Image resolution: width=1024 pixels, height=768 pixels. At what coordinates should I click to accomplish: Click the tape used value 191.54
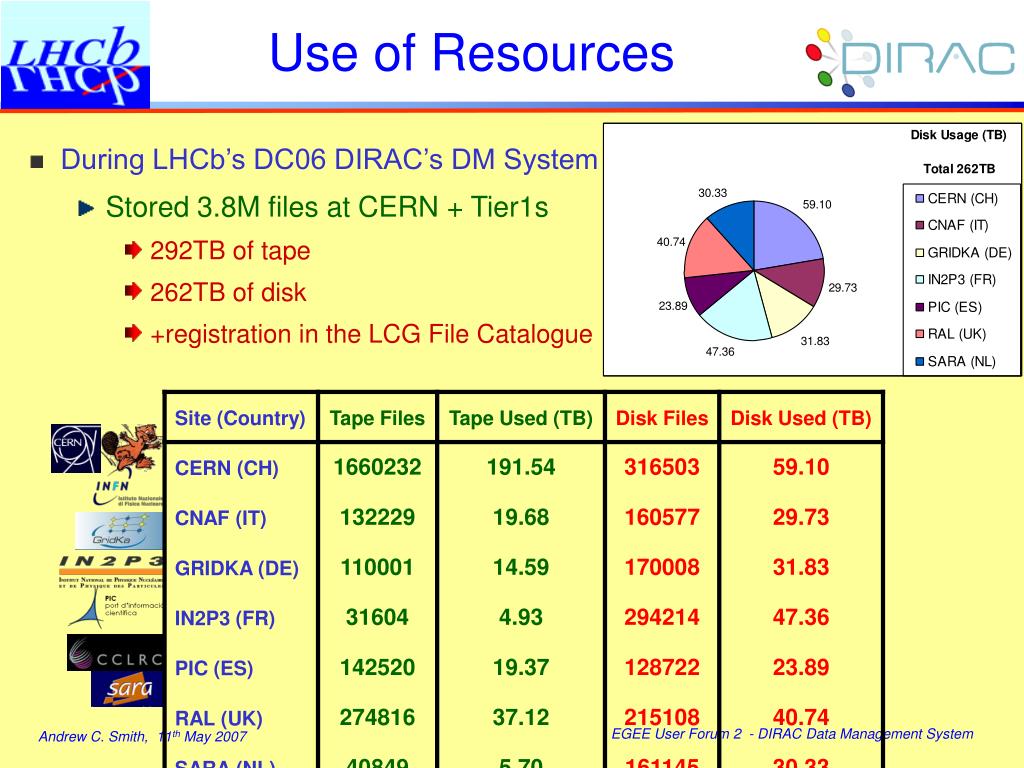click(x=521, y=467)
